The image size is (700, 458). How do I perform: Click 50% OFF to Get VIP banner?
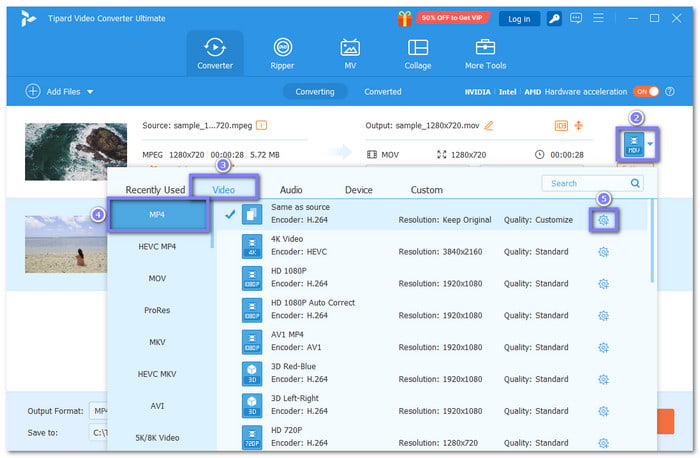(452, 18)
